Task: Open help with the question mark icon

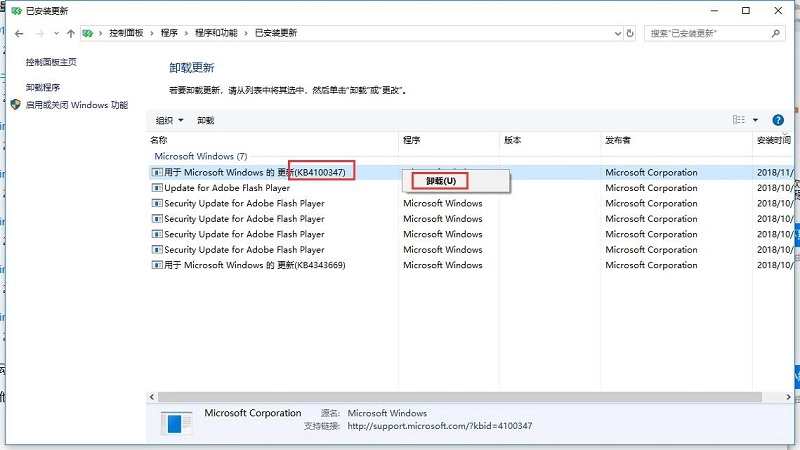Action: (778, 120)
